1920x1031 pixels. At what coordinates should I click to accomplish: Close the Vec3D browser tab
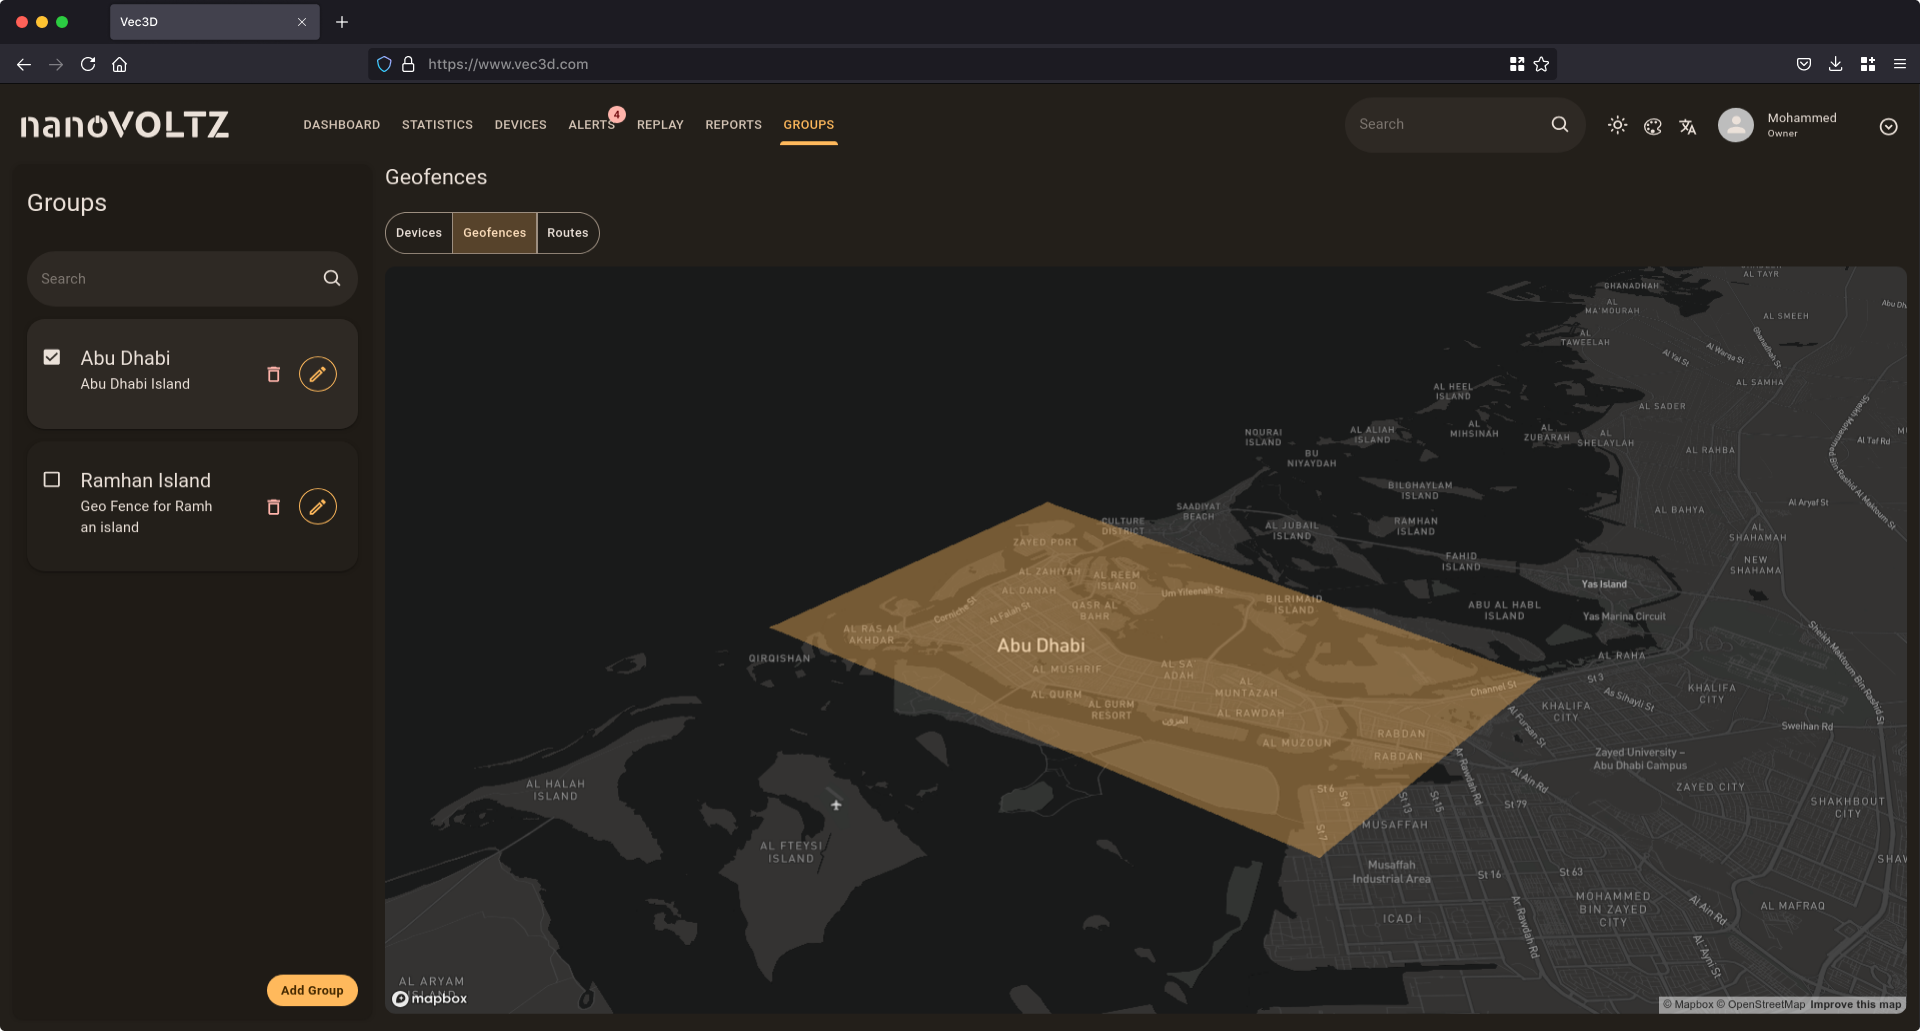[x=302, y=22]
